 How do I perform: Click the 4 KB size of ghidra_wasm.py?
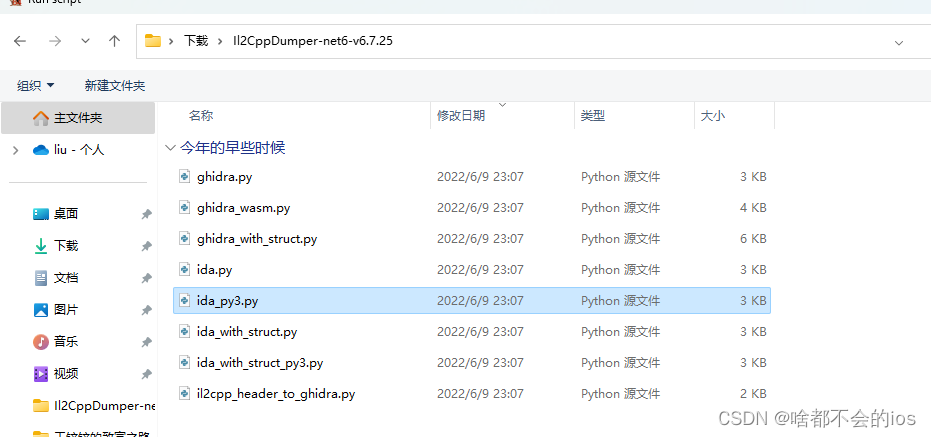(753, 208)
